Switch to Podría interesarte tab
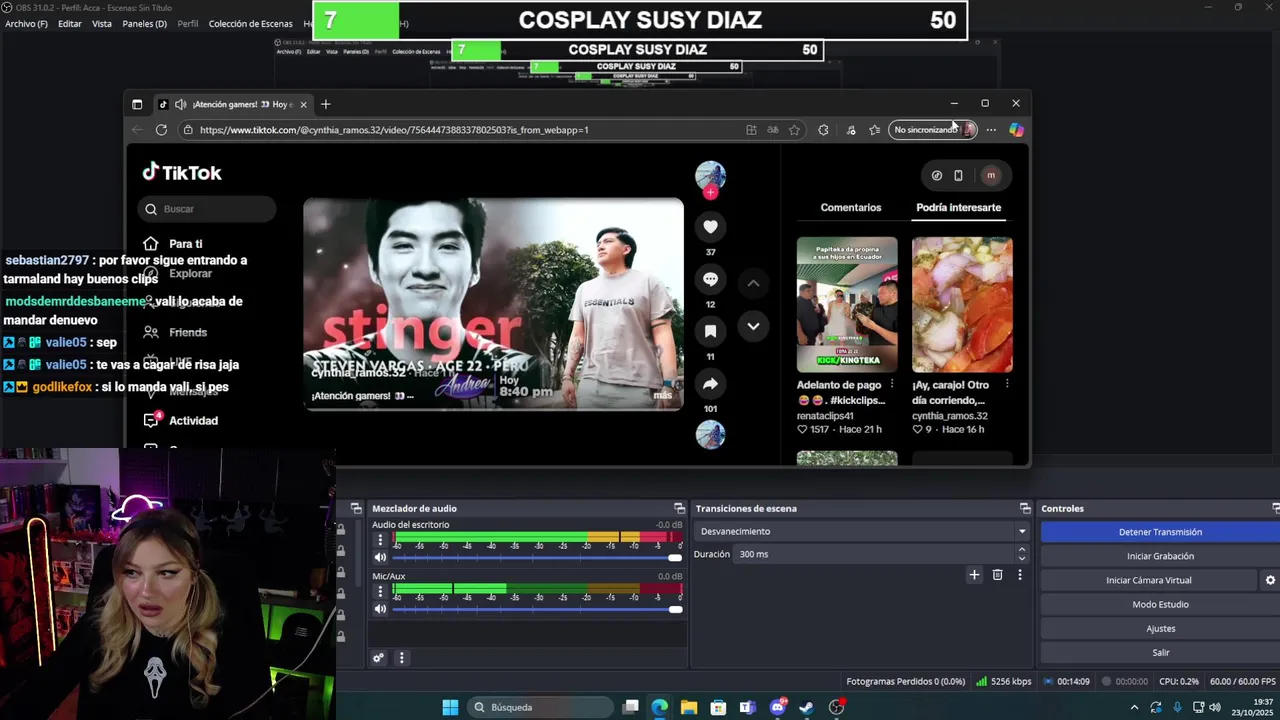Viewport: 1280px width, 720px height. click(958, 208)
